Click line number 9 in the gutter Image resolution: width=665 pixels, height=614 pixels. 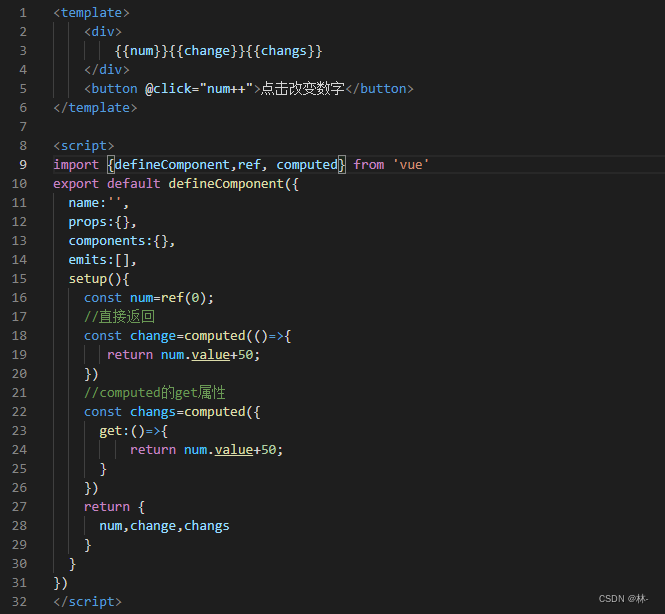coord(23,165)
